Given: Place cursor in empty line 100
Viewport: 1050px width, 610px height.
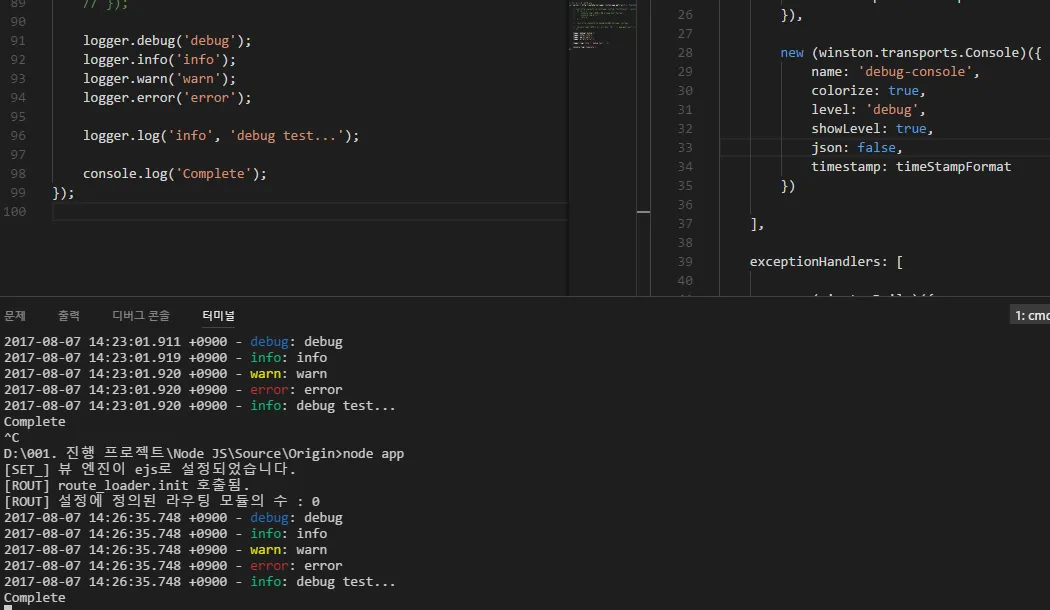Looking at the screenshot, I should [310, 212].
